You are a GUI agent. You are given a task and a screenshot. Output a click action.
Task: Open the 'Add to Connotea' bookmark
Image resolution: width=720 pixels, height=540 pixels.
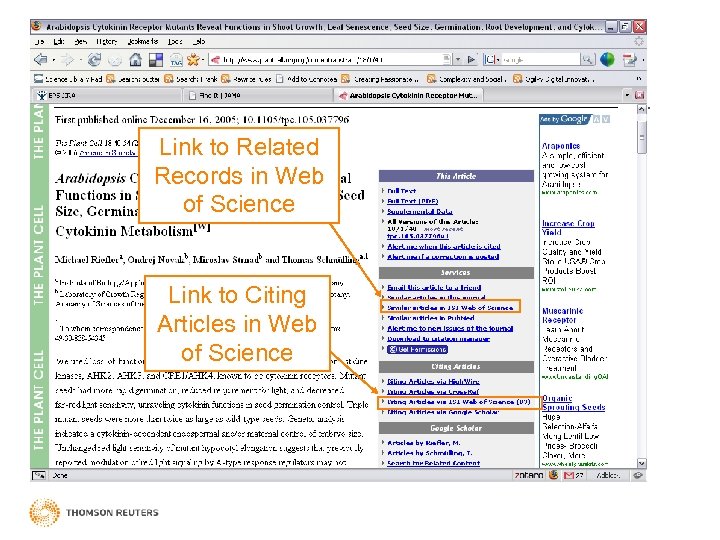307,79
